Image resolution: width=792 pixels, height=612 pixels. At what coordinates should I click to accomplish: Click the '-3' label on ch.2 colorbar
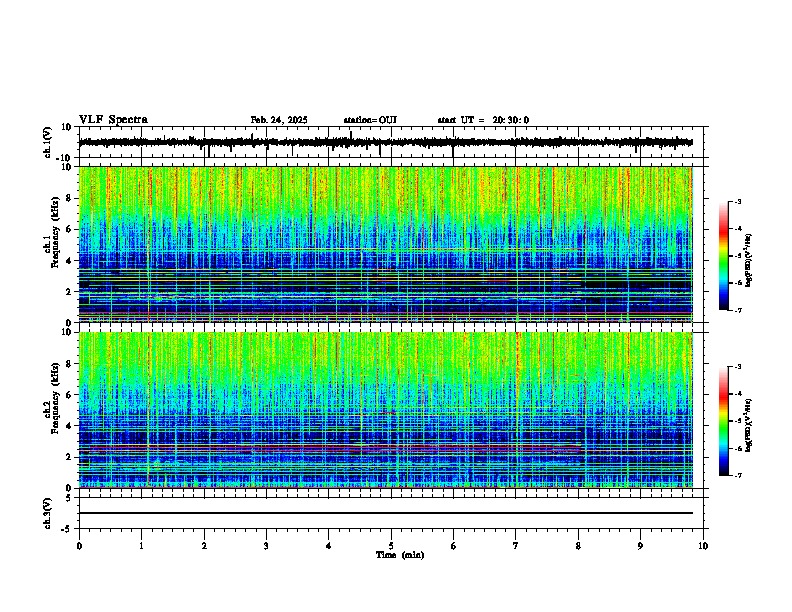(x=737, y=367)
